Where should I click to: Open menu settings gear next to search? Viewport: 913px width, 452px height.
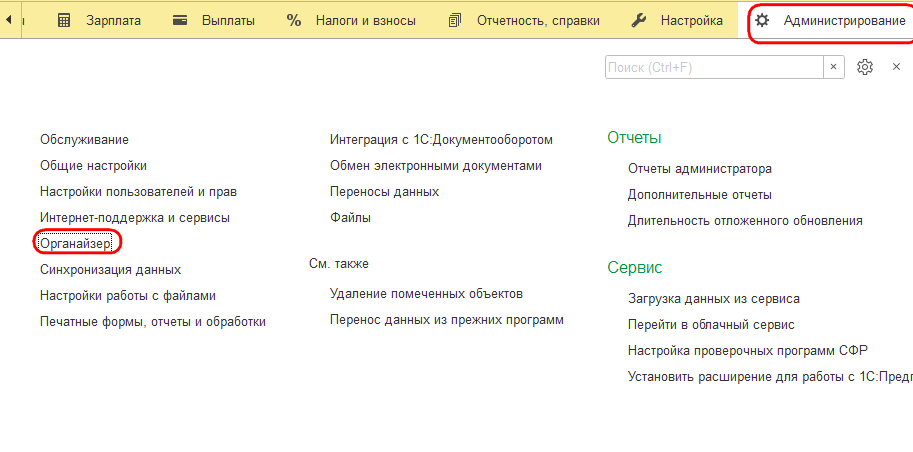point(865,67)
